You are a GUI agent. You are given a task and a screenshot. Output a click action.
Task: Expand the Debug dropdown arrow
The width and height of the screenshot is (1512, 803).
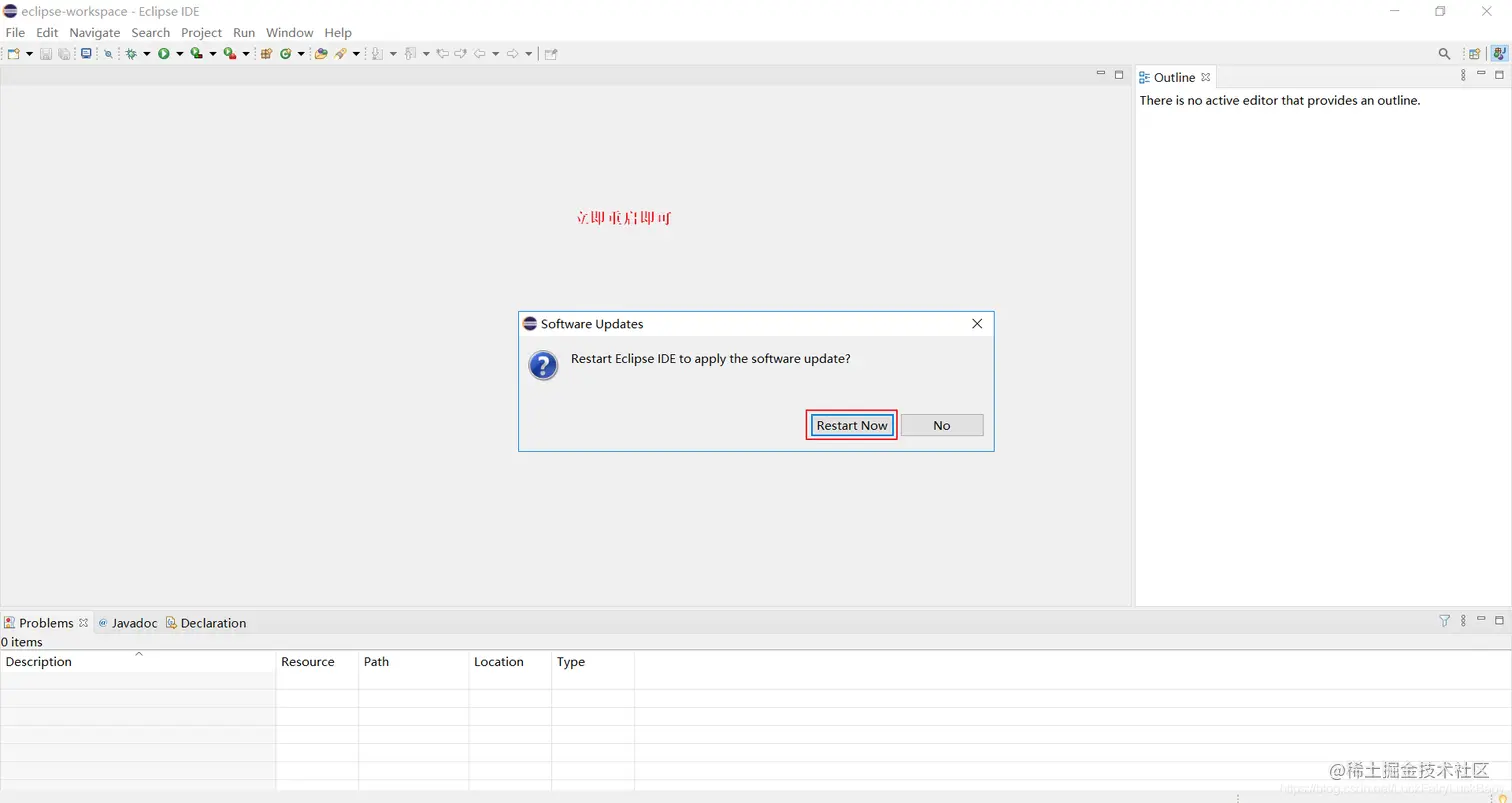pos(146,54)
